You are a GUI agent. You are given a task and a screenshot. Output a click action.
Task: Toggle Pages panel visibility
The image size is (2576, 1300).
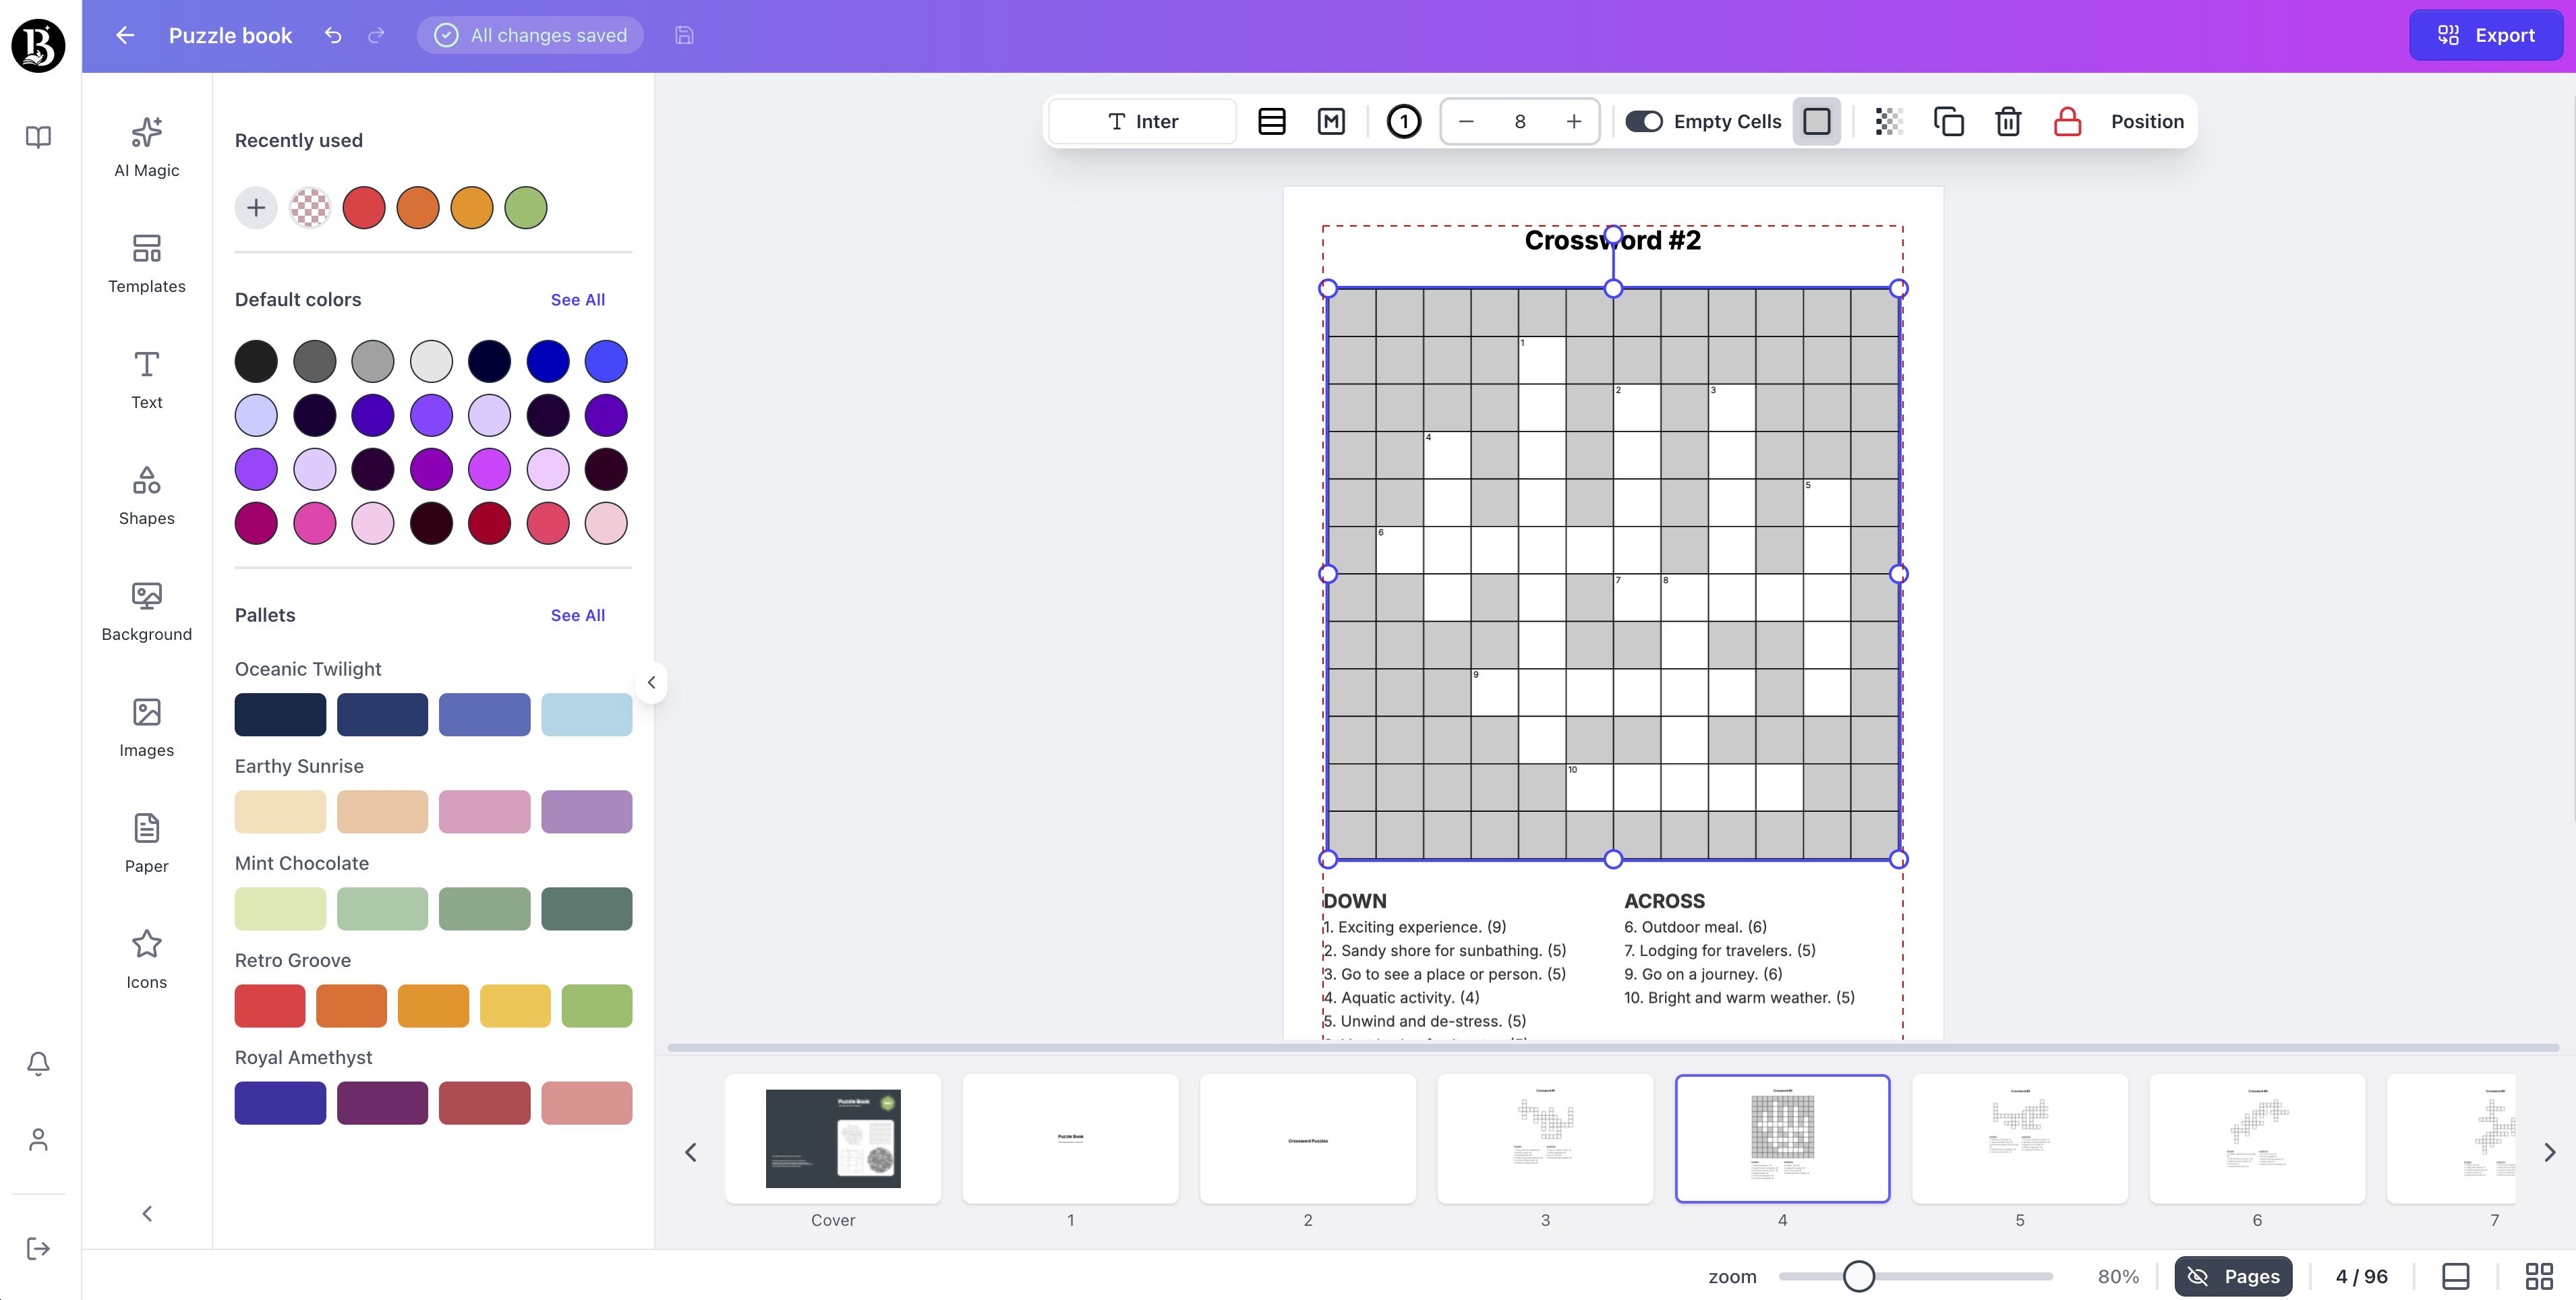2233,1276
